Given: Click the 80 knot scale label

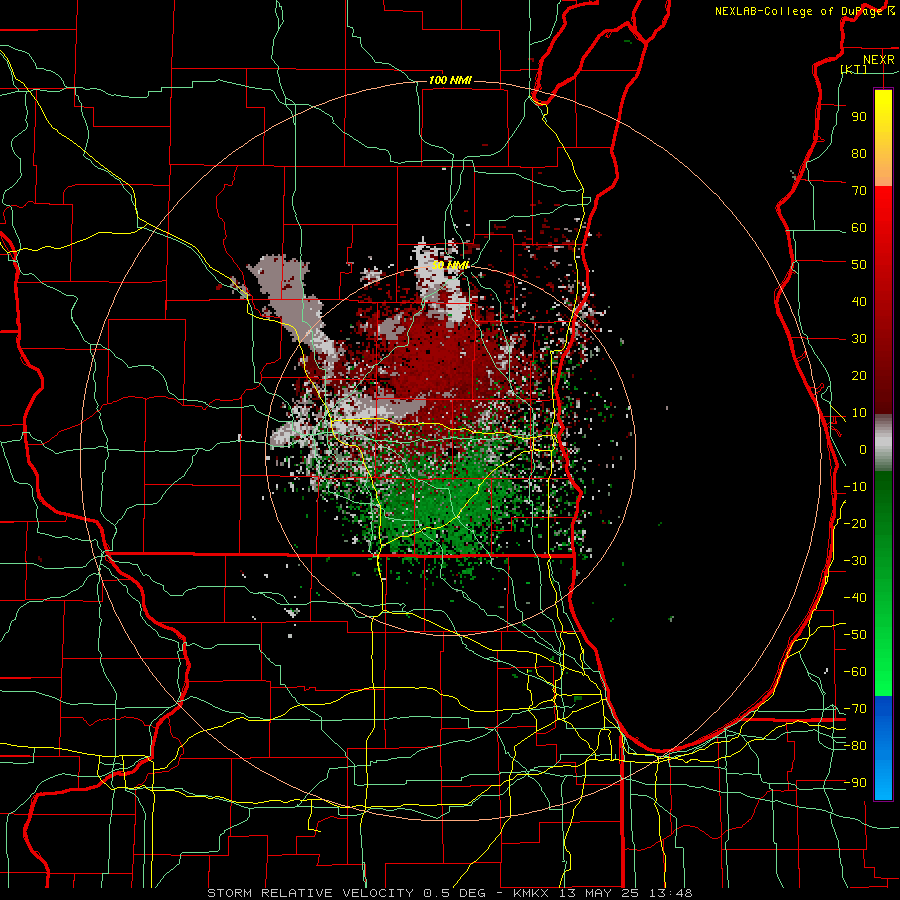Looking at the screenshot, I should coord(859,153).
